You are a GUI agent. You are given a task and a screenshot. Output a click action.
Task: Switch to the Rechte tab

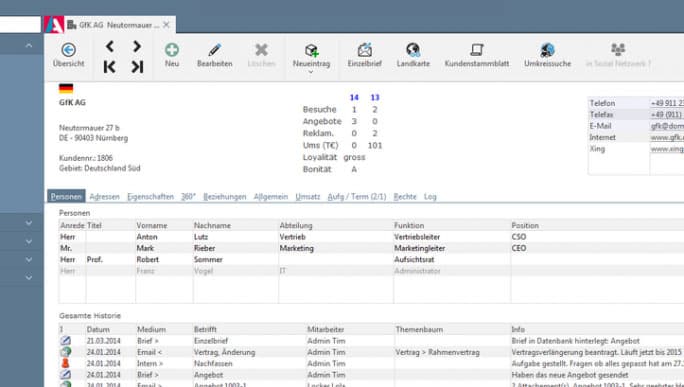tap(405, 197)
